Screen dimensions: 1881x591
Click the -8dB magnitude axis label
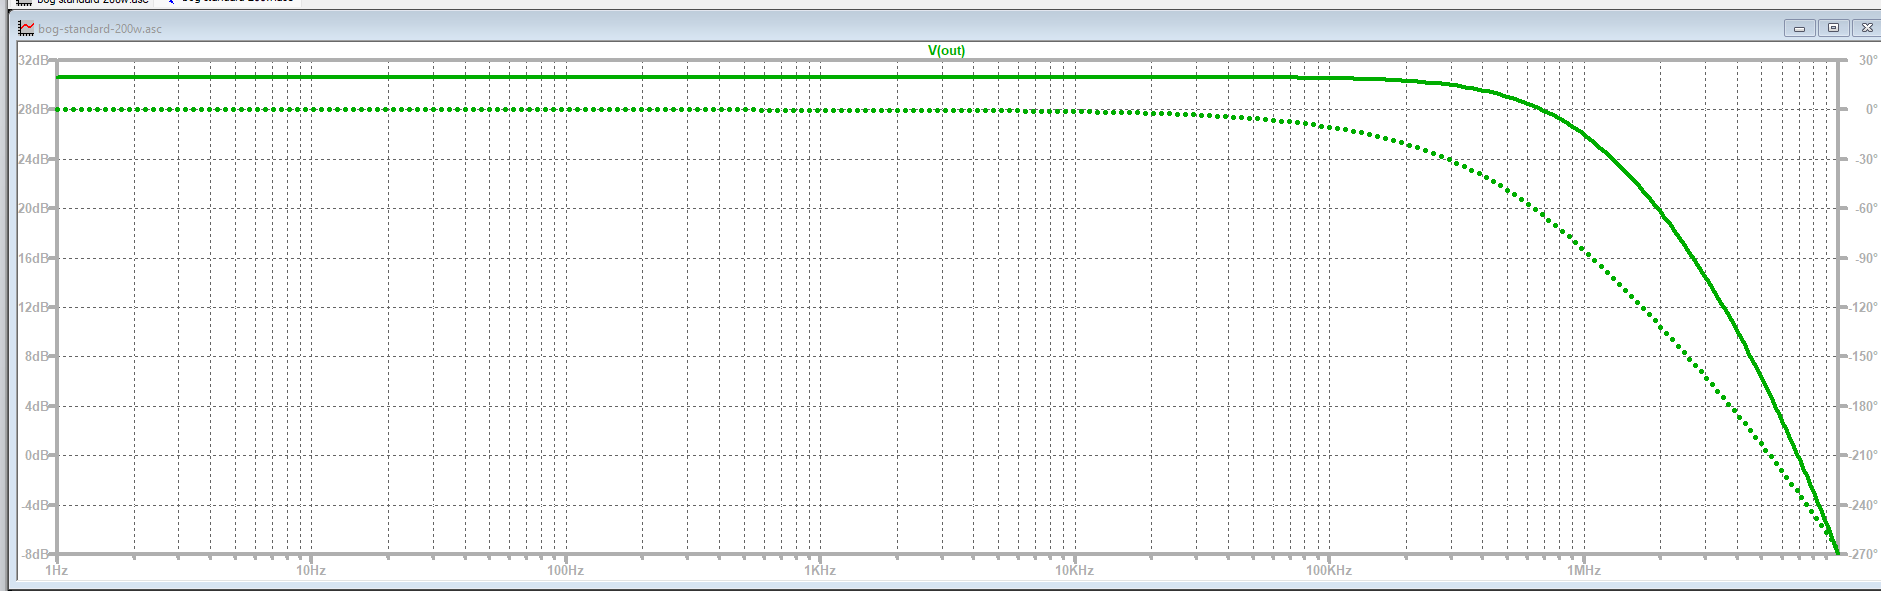[x=36, y=555]
